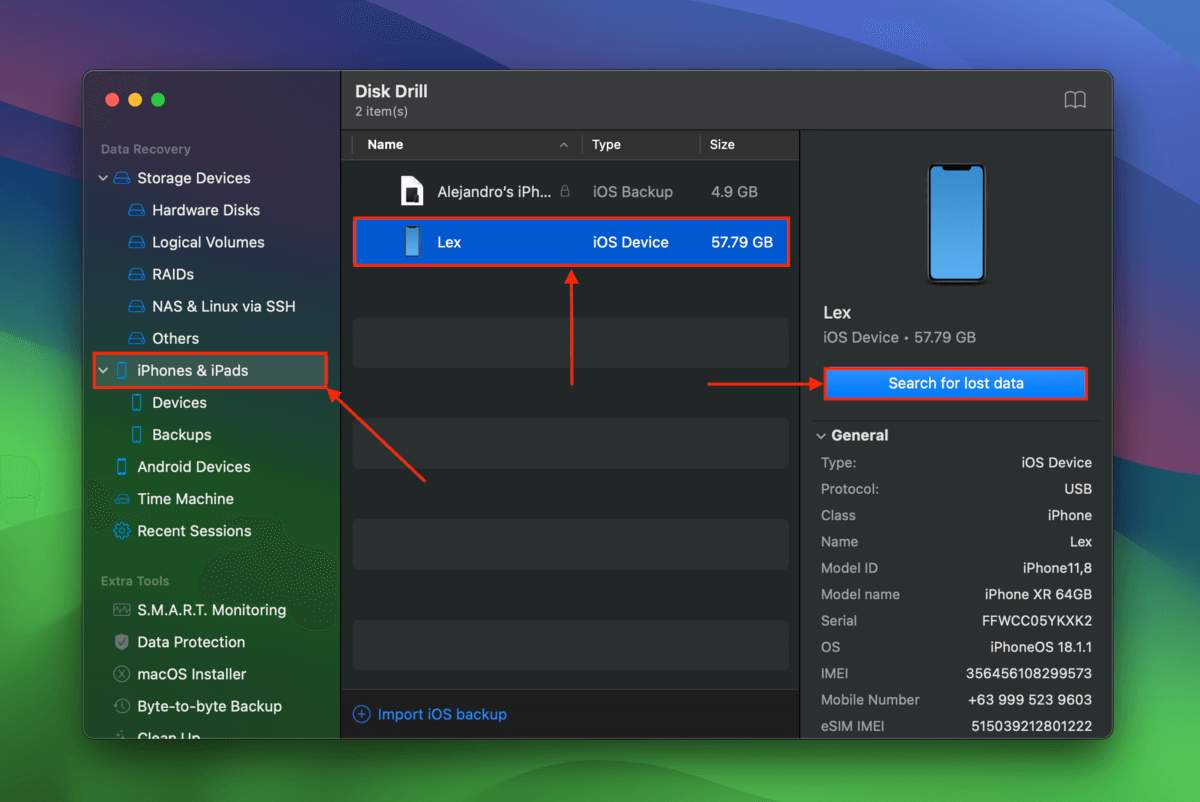Click the Recent Sessions gear icon
This screenshot has width=1200, height=802.
click(x=122, y=531)
